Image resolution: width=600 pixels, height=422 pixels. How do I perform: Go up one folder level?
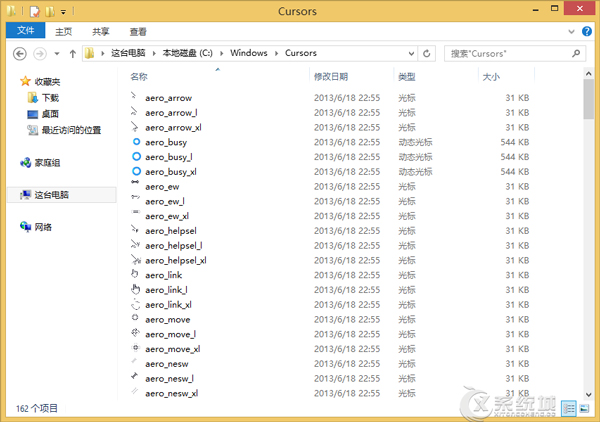73,54
